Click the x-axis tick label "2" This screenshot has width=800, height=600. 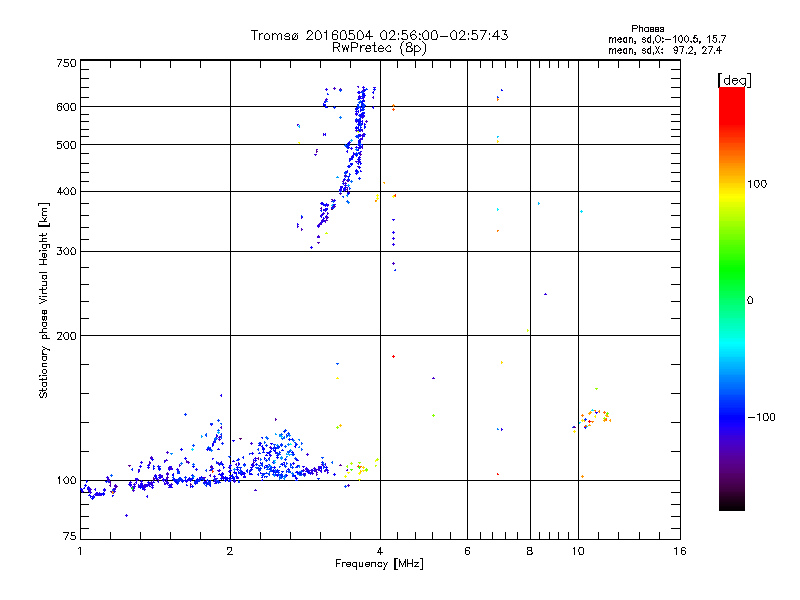tap(230, 551)
